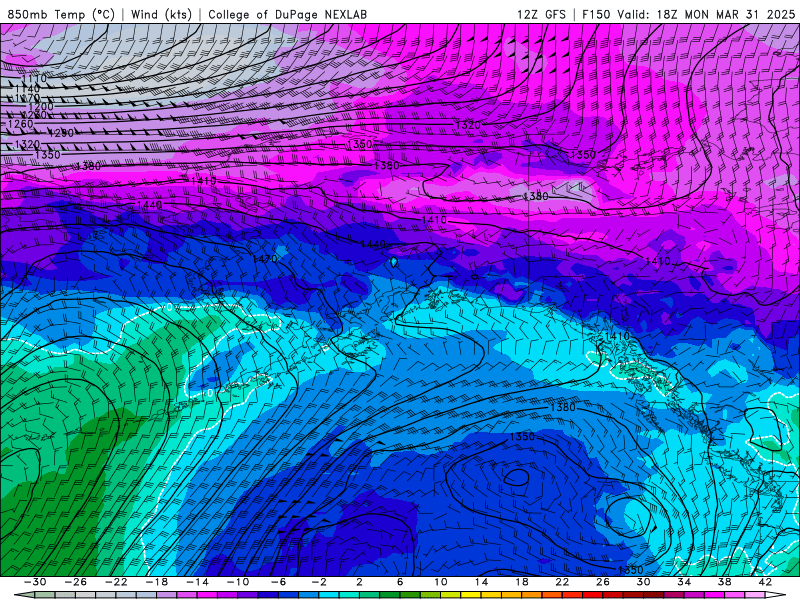The height and width of the screenshot is (600, 800).
Task: Click the 'Wind (kts)' header label
Action: click(x=161, y=14)
